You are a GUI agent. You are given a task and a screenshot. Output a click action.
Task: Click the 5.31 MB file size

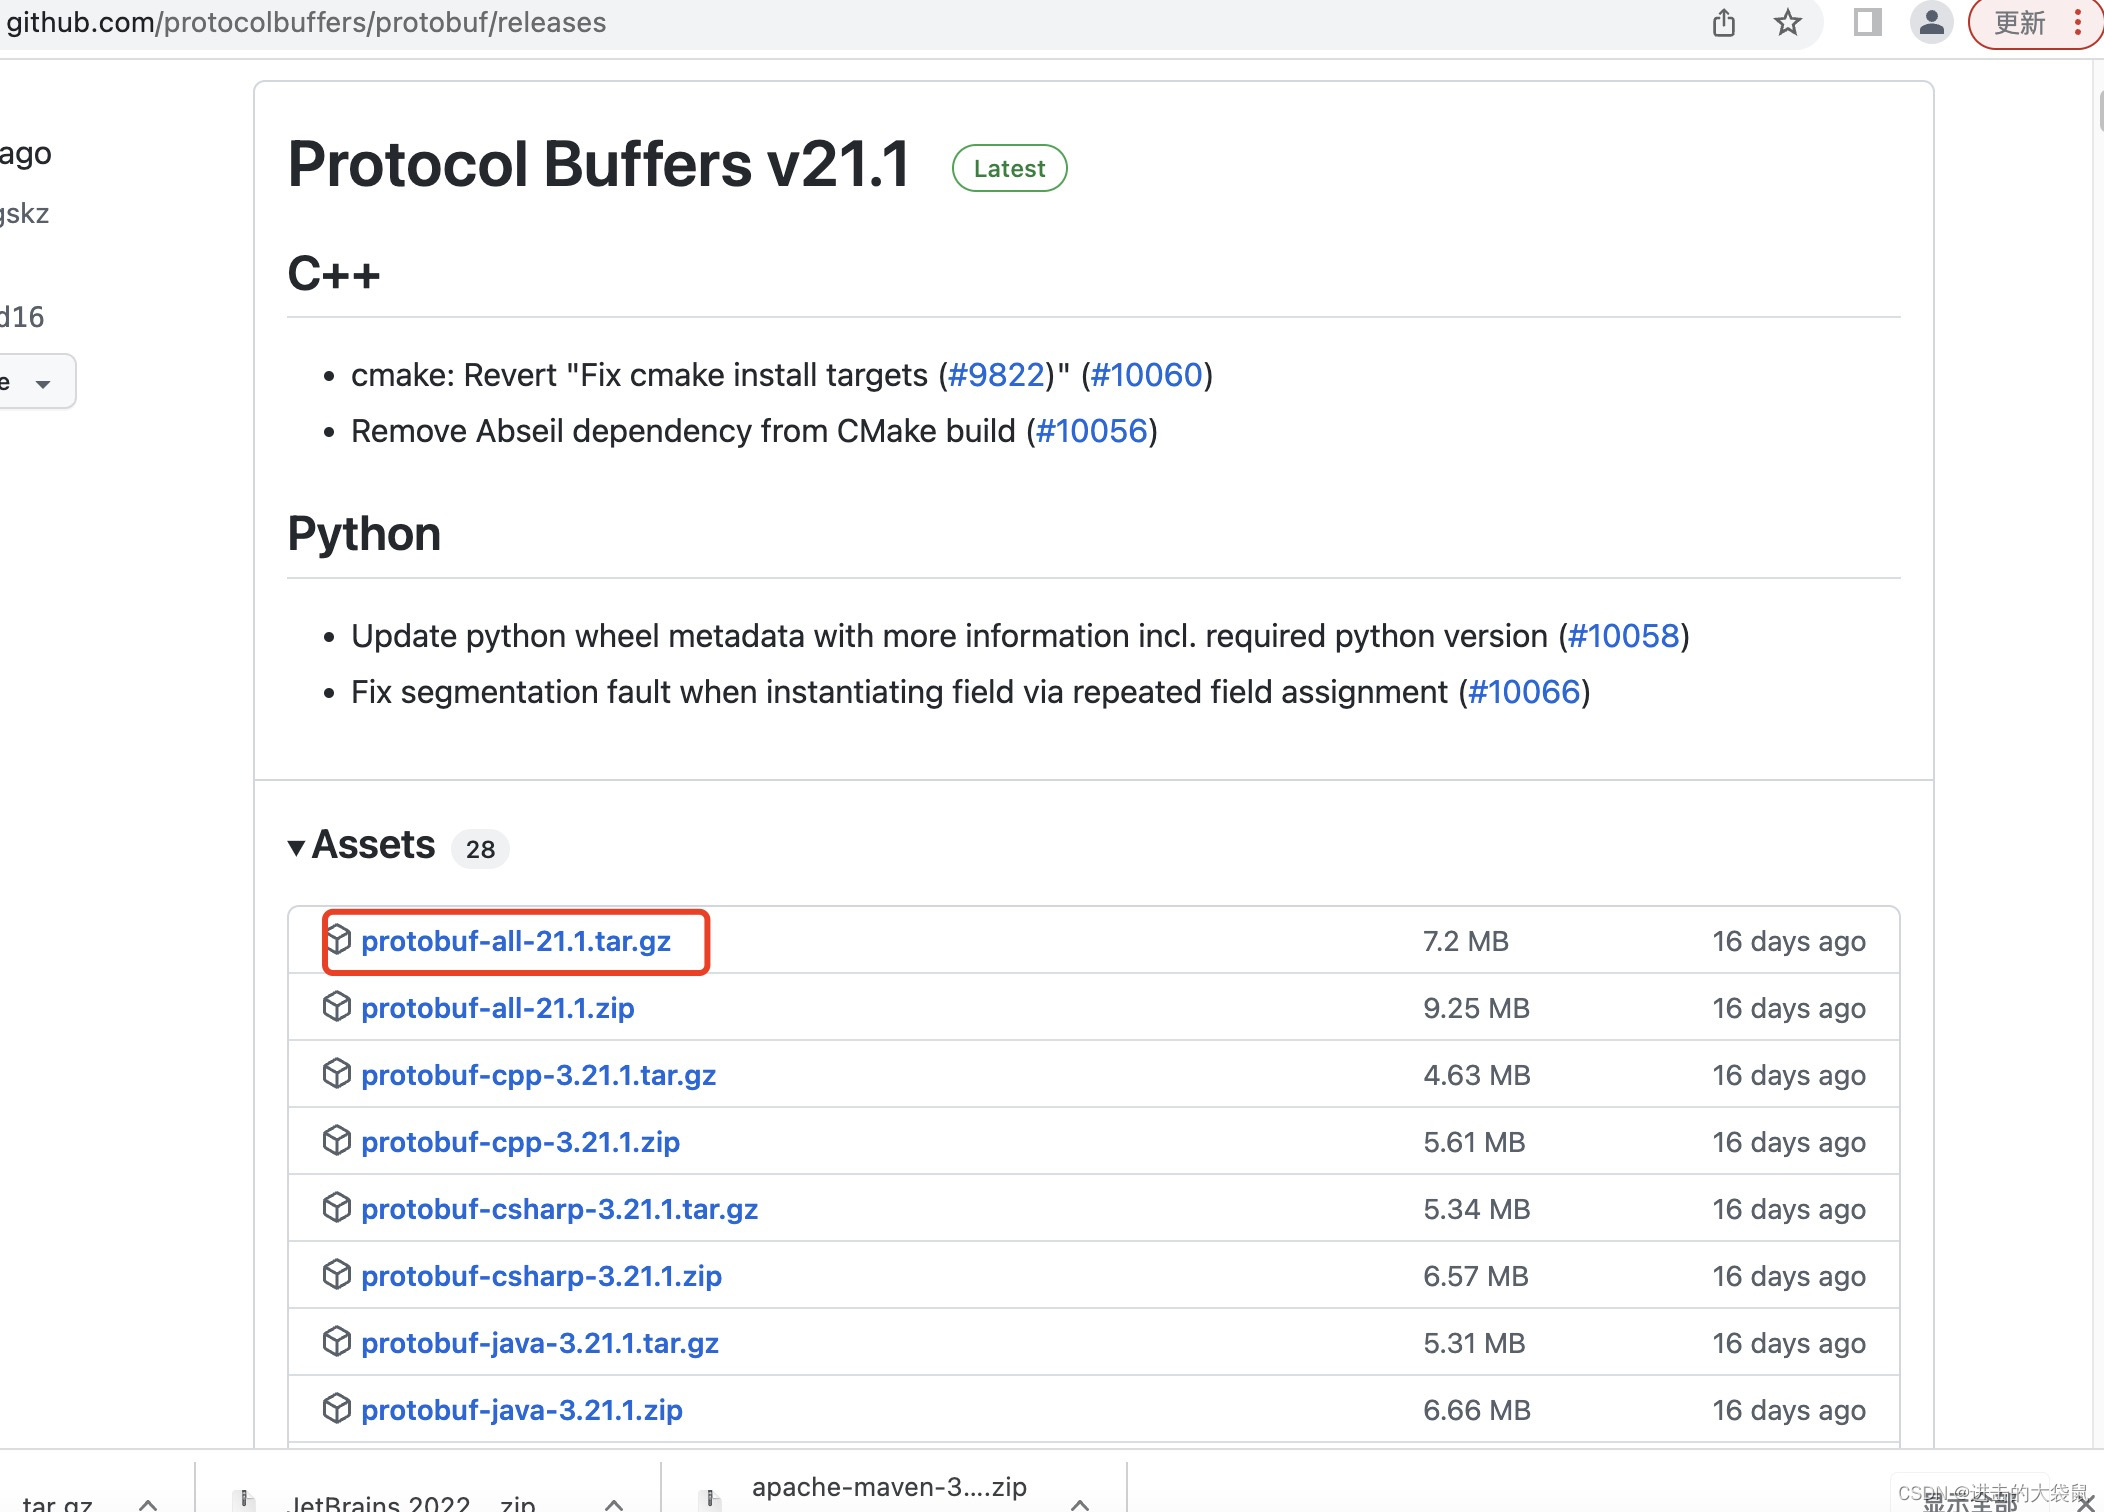click(x=1474, y=1343)
